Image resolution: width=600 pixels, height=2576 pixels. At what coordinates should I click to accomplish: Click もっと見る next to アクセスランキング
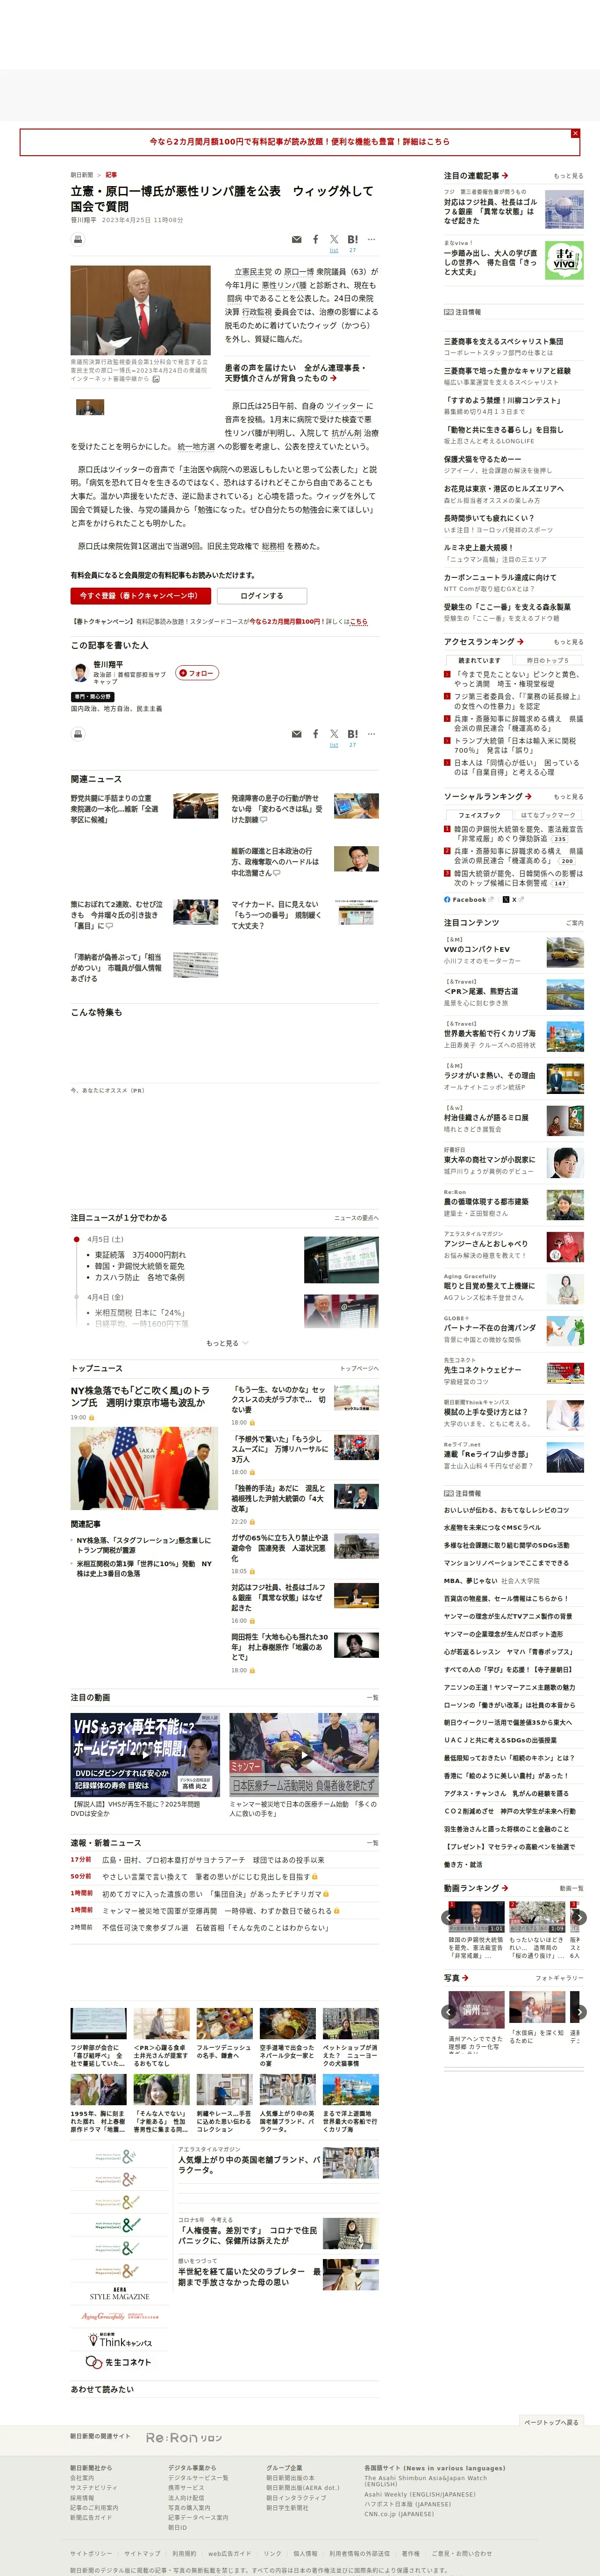(x=568, y=642)
